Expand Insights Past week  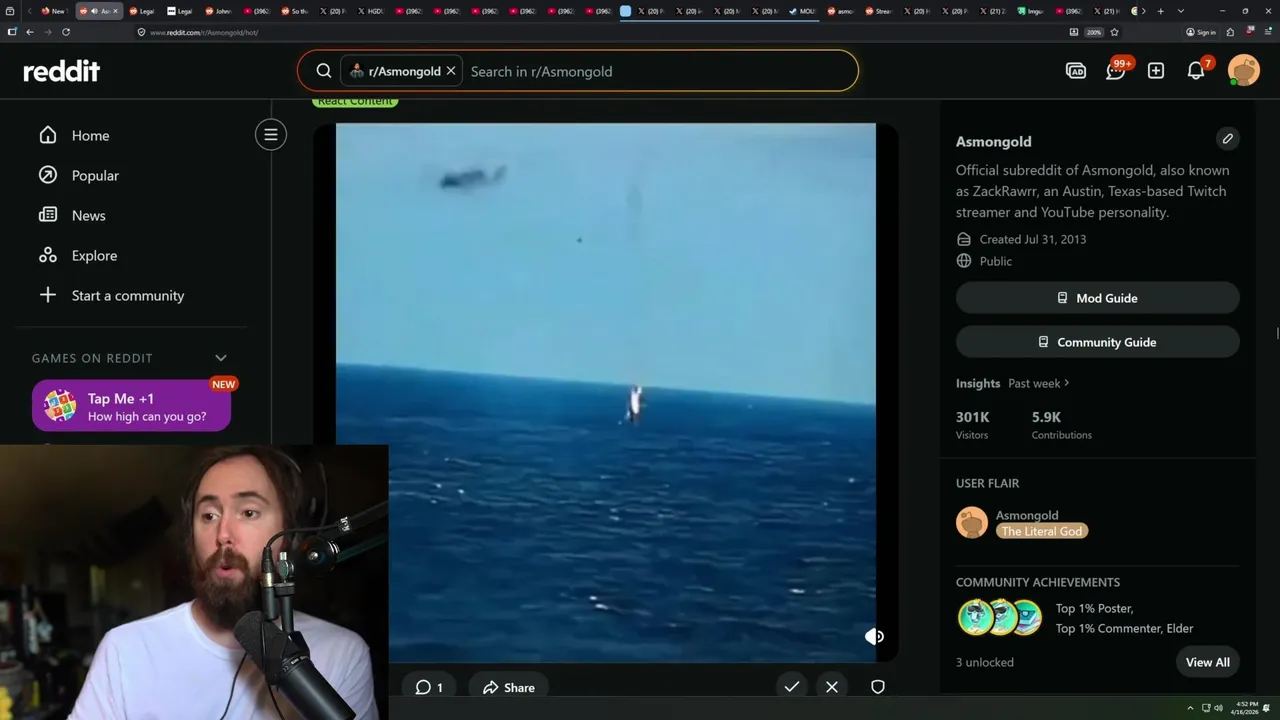click(1038, 383)
